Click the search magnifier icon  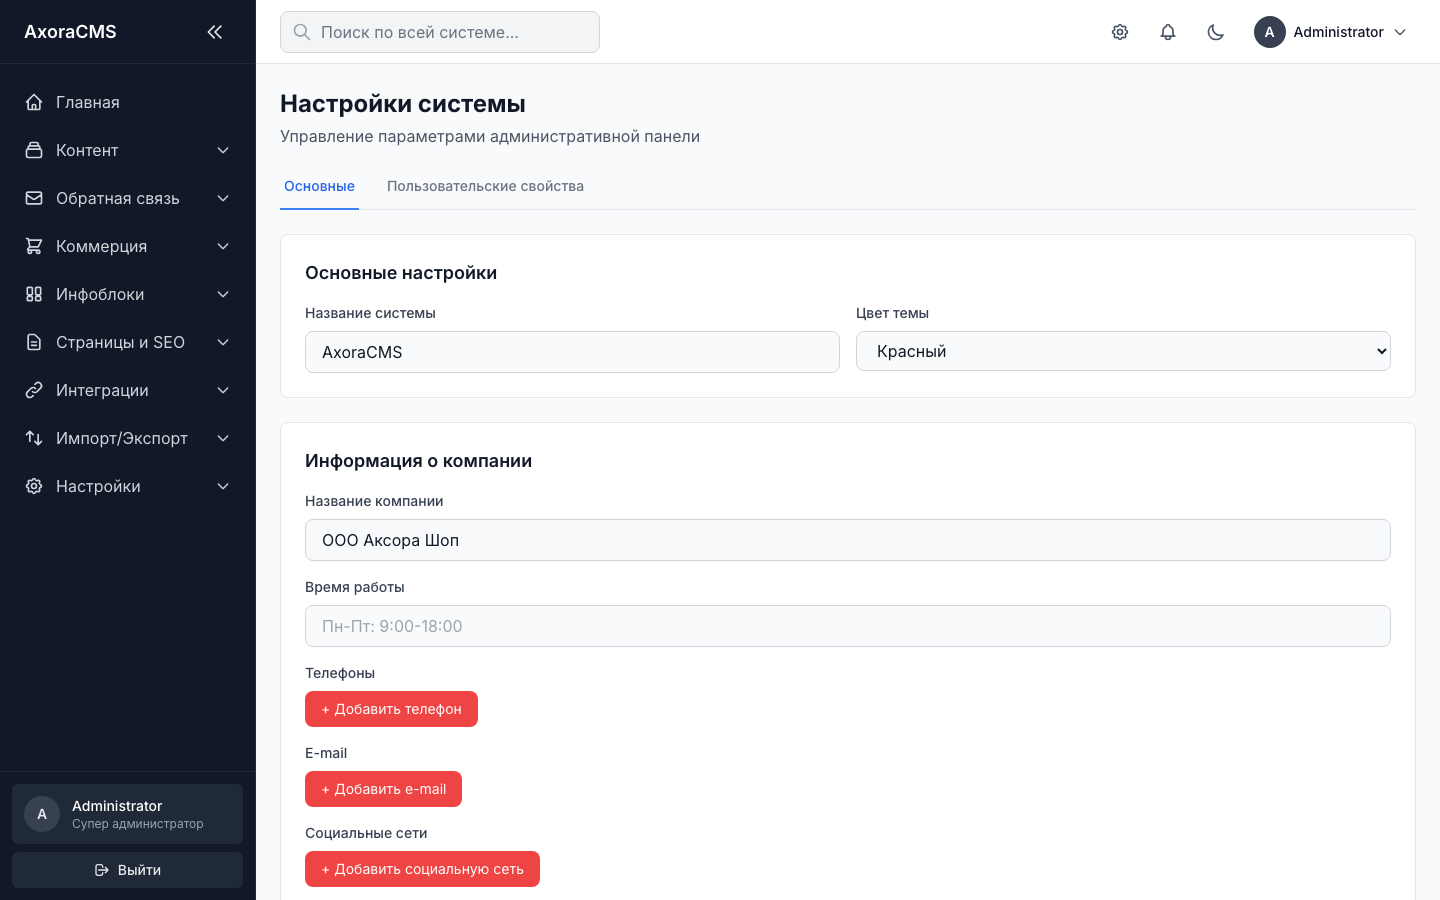pyautogui.click(x=301, y=32)
